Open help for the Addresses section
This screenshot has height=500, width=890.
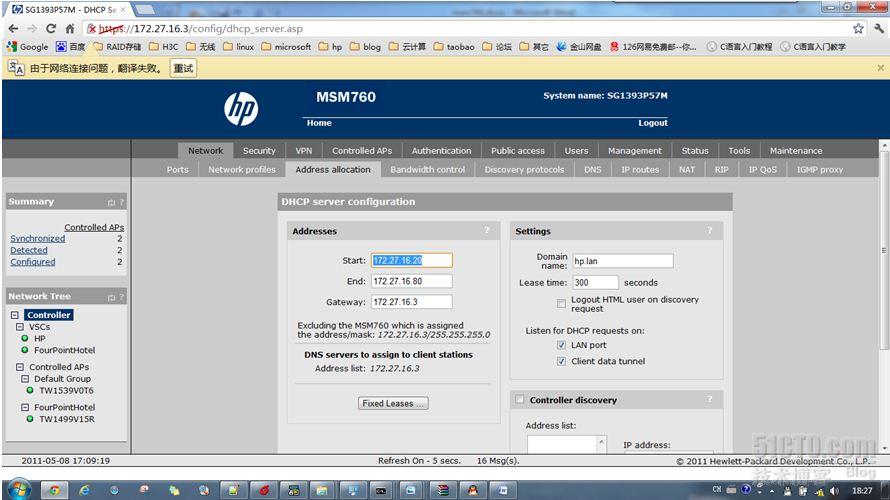[x=487, y=230]
